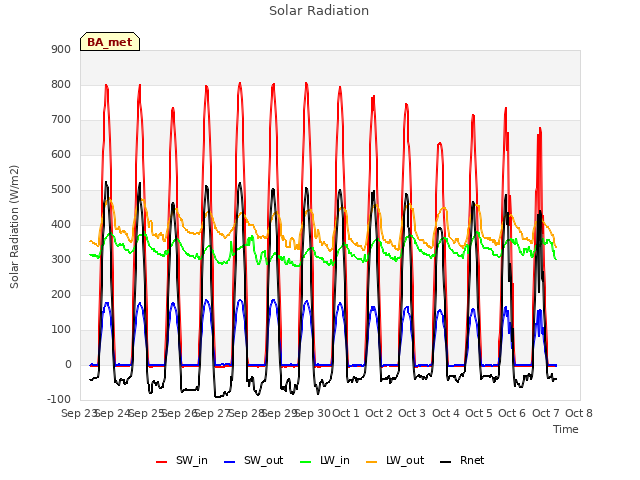Click the Sep 30 x-axis label
Image resolution: width=640 pixels, height=480 pixels.
tap(313, 413)
